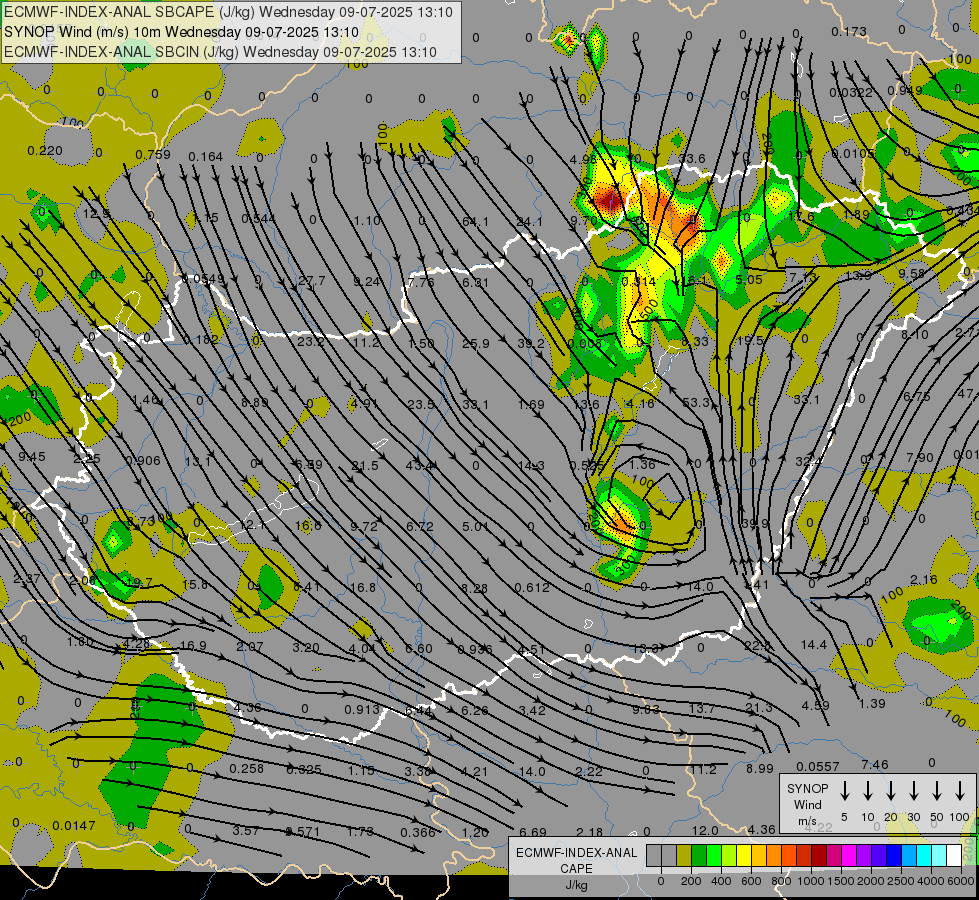Screen dimensions: 979x900
Task: Click the map value 27.7
Action: click(x=312, y=280)
